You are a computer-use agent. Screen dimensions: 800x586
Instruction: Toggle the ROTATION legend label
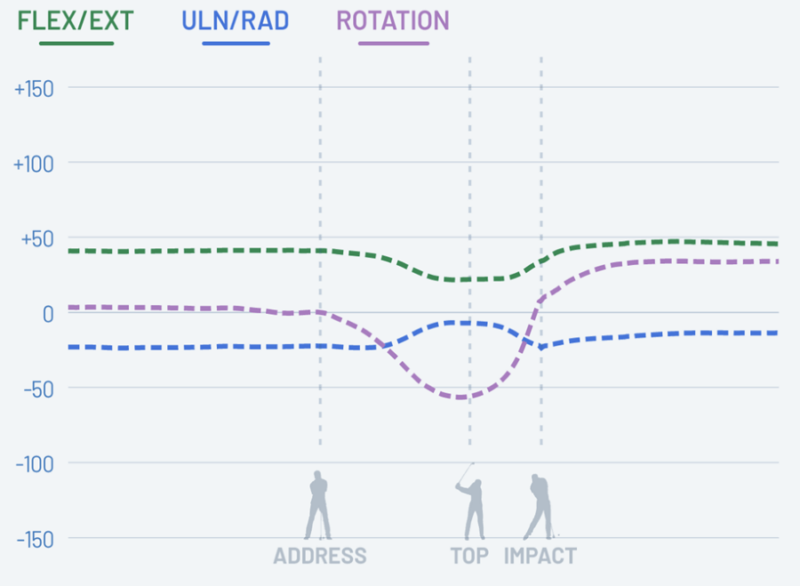click(x=393, y=21)
